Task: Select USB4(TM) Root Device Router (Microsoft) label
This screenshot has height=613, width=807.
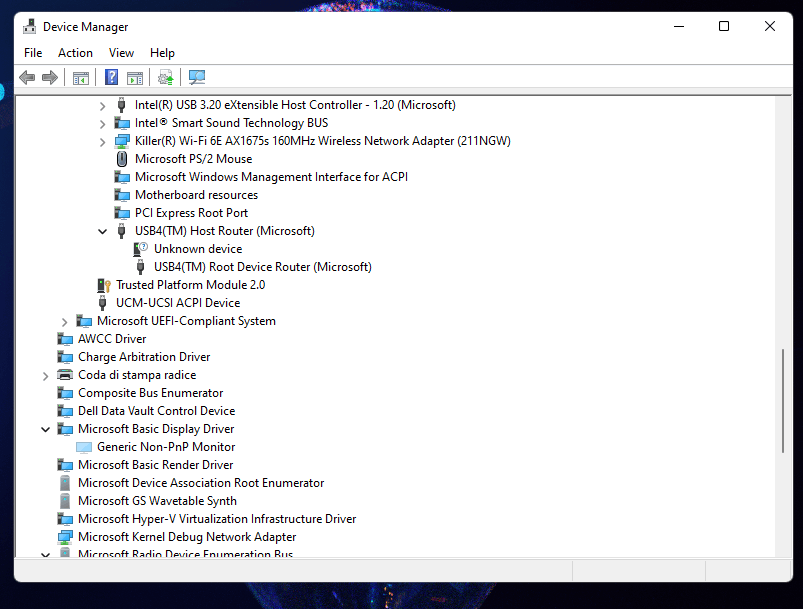Action: point(262,267)
